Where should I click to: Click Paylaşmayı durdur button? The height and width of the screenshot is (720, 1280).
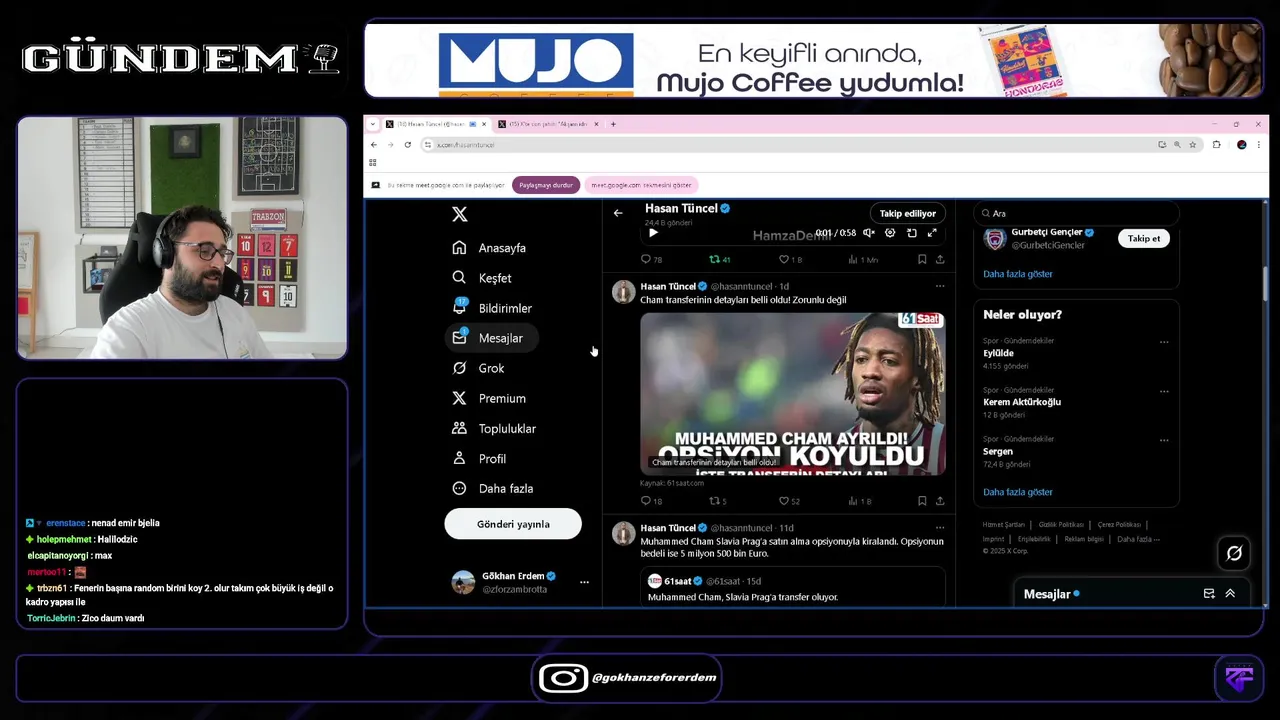click(x=546, y=185)
